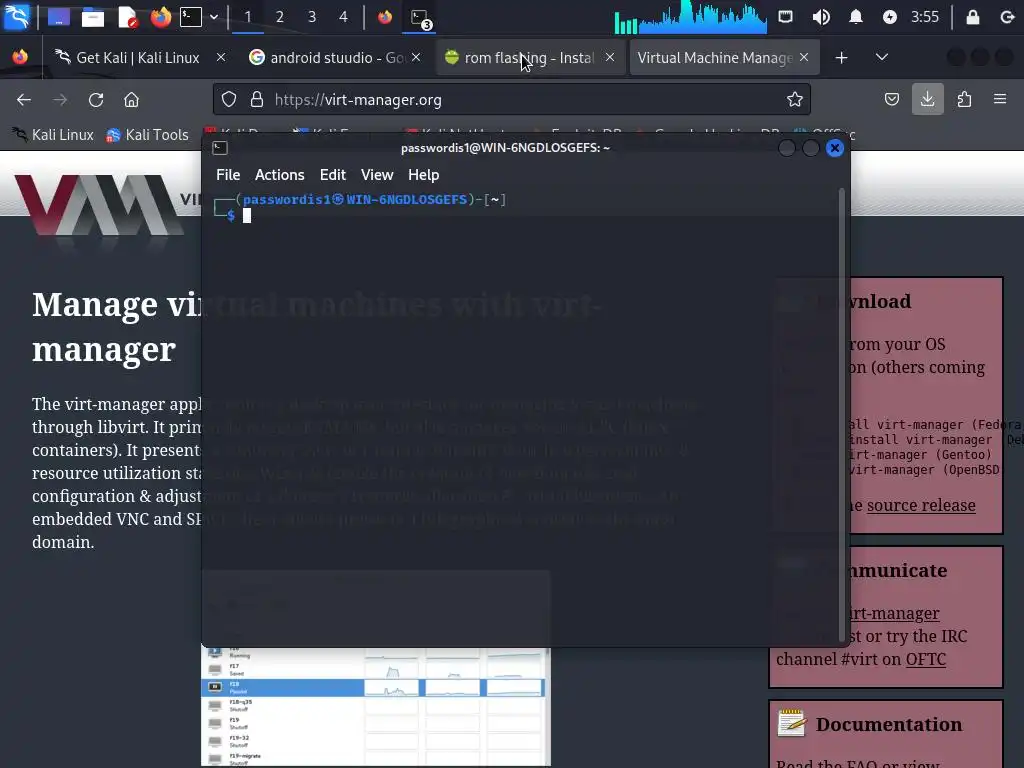The image size is (1024, 768).
Task: Open the extensions puzzle icon
Action: click(x=964, y=99)
